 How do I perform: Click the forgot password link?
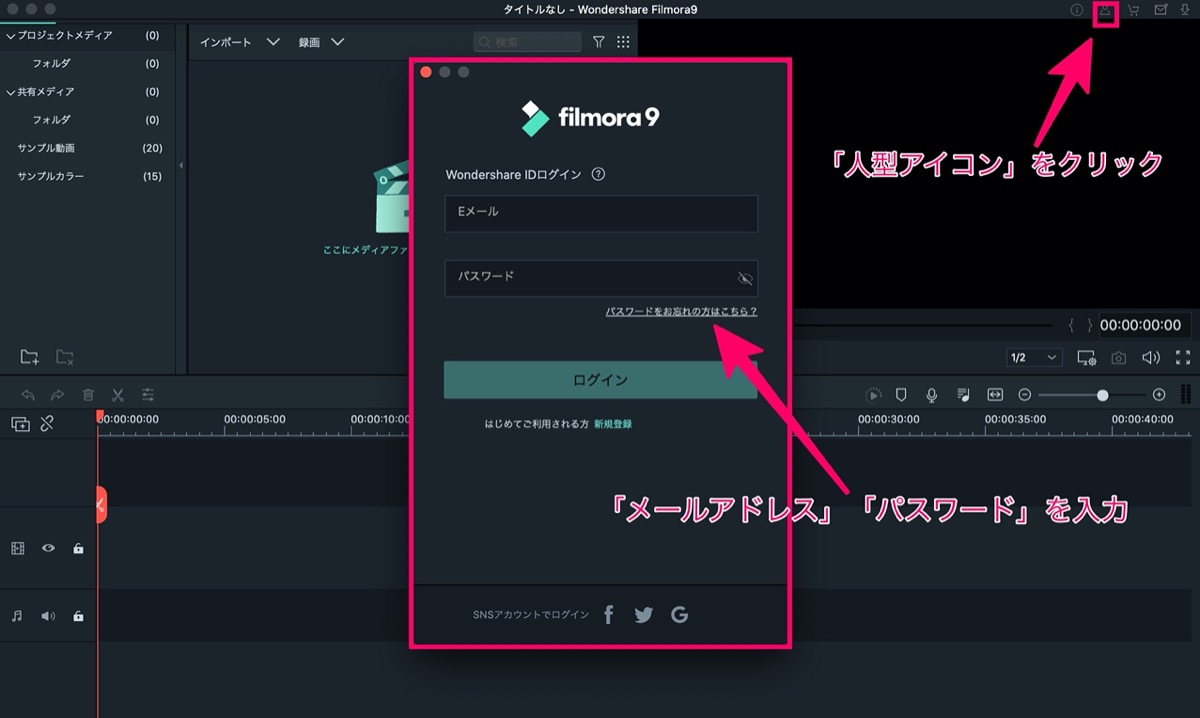tap(681, 312)
